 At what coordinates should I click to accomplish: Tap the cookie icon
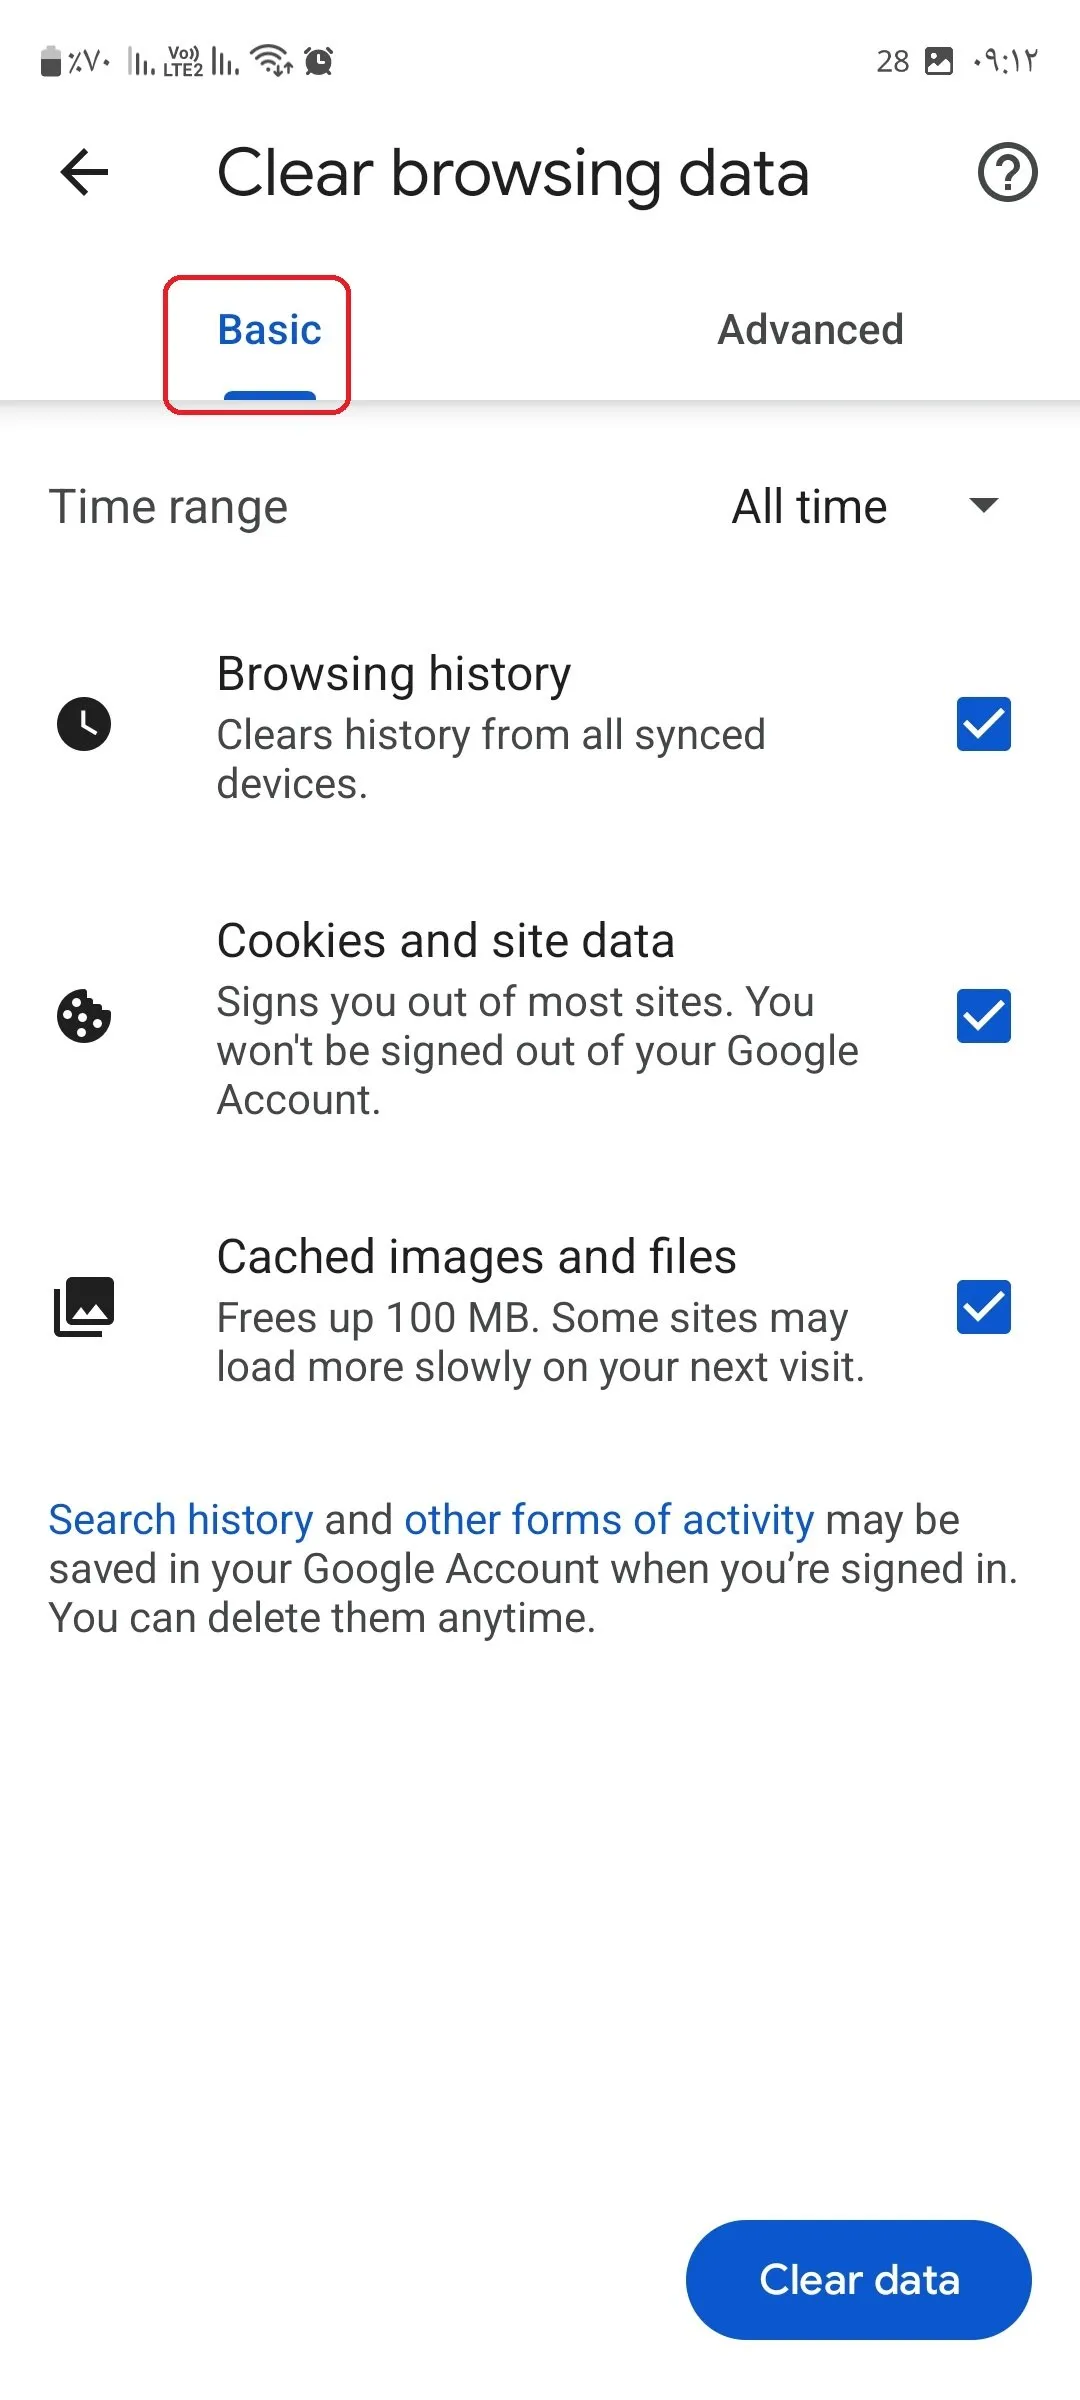84,1017
